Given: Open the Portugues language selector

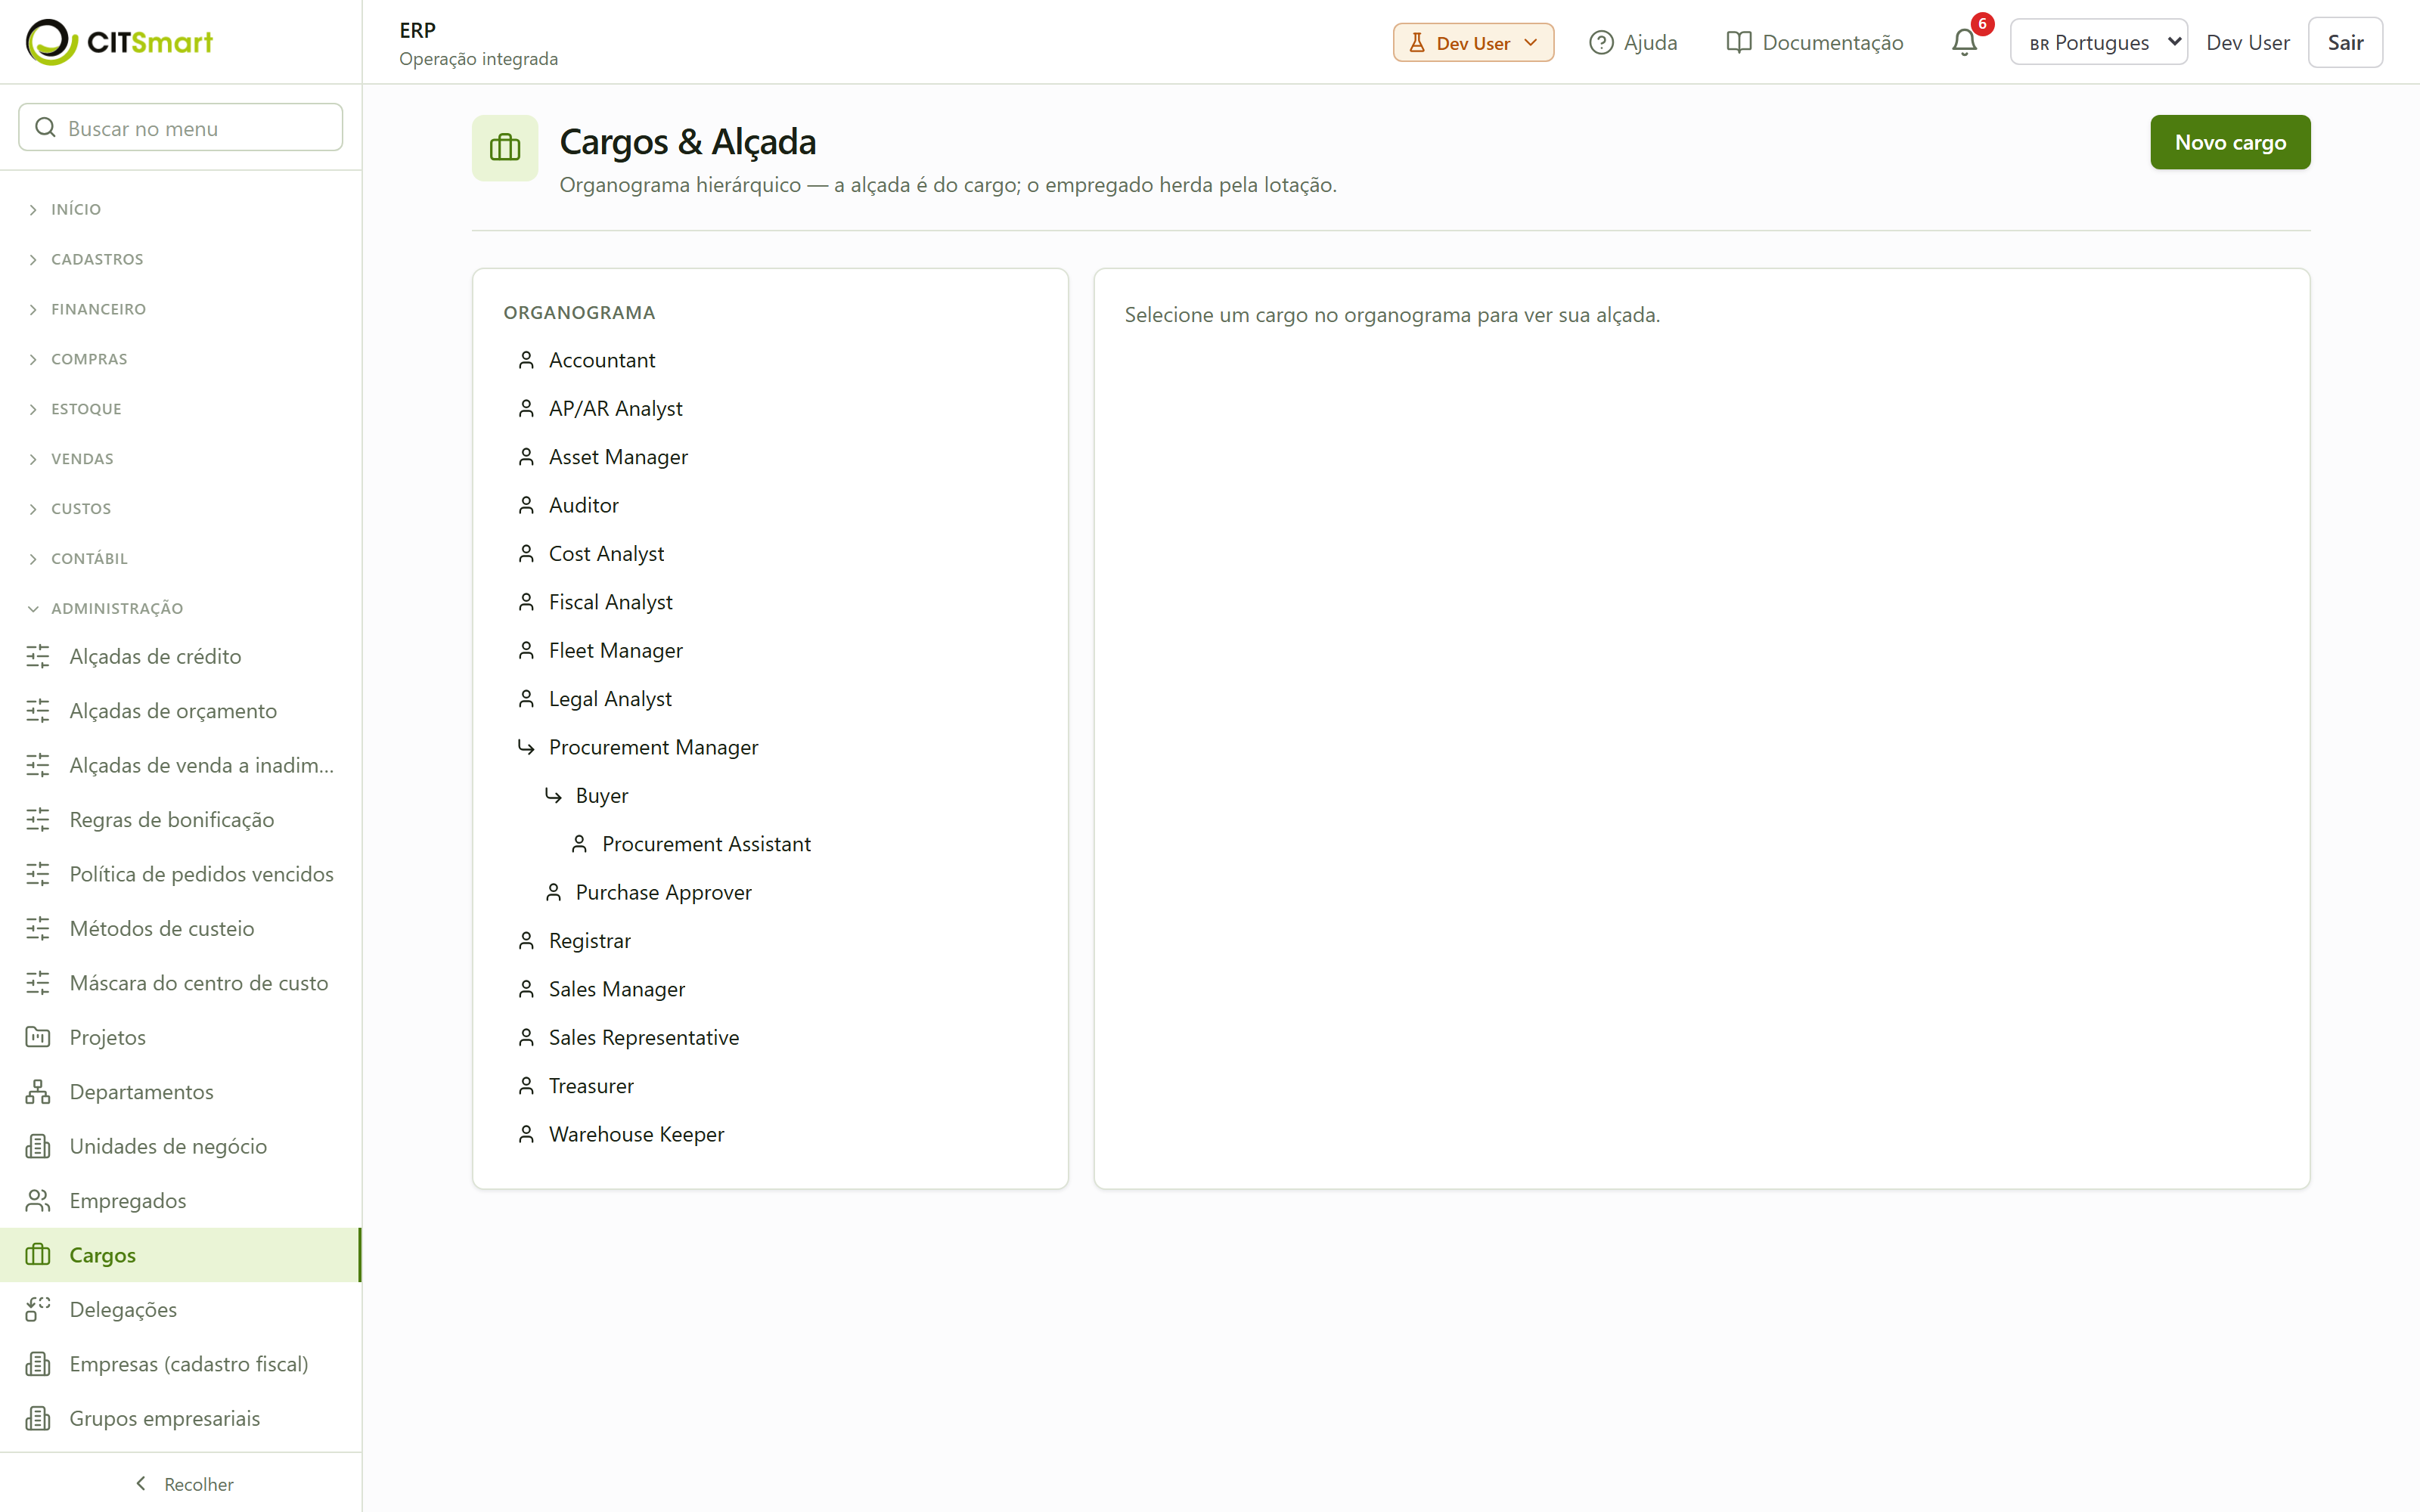Looking at the screenshot, I should tap(2098, 42).
